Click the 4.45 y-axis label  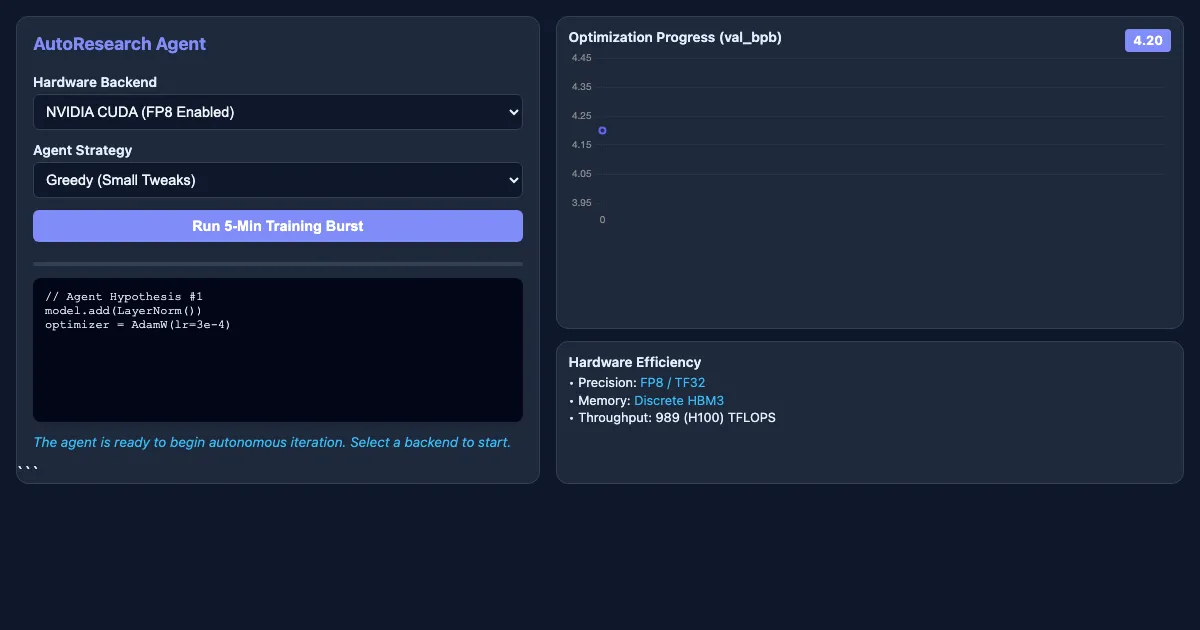[x=581, y=58]
